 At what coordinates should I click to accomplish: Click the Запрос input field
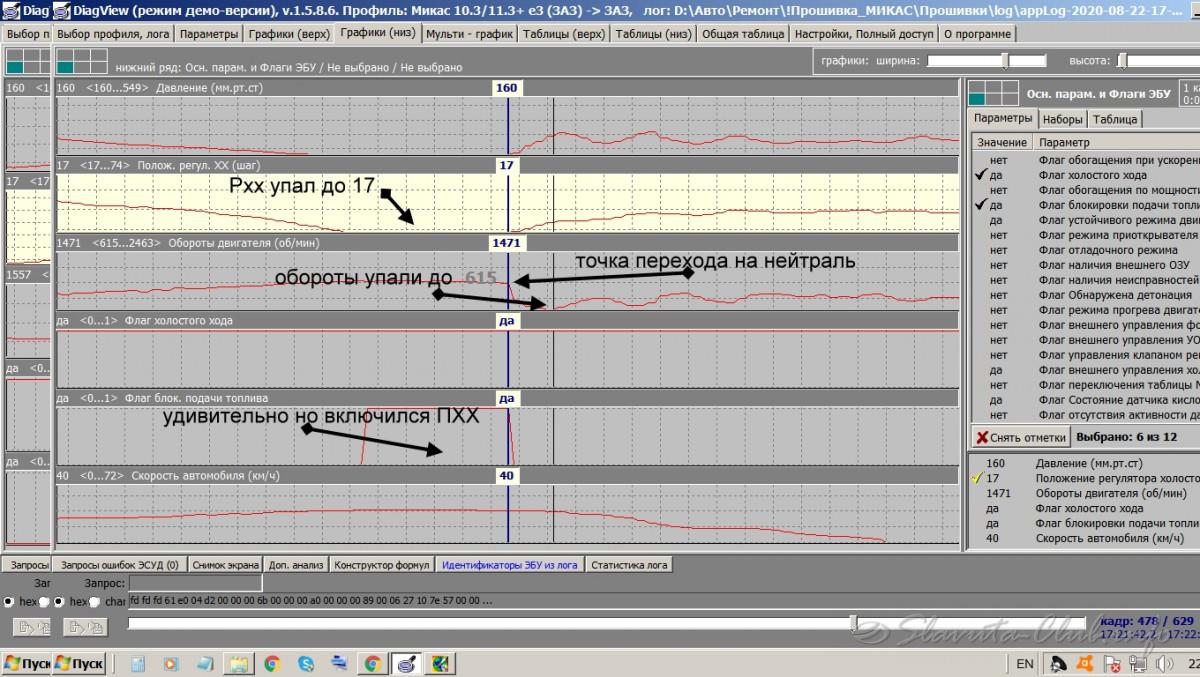tap(195, 582)
